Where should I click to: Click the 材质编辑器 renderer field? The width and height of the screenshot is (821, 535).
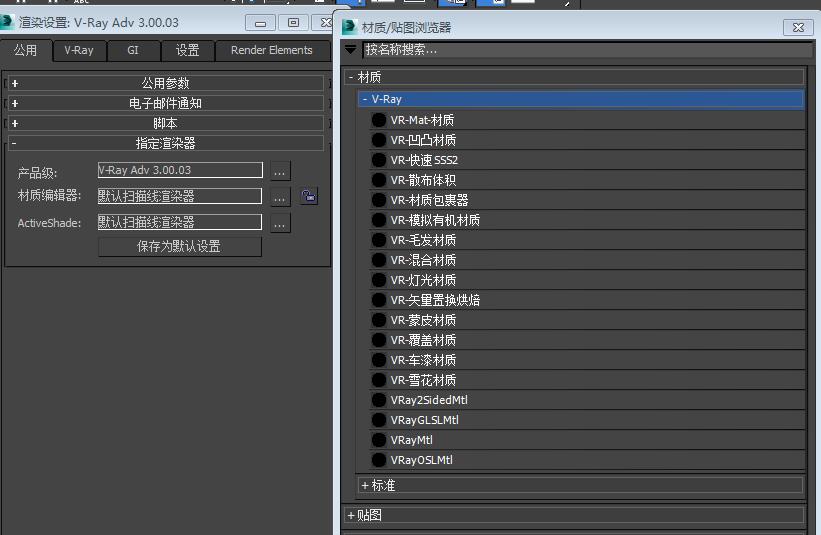(180, 196)
